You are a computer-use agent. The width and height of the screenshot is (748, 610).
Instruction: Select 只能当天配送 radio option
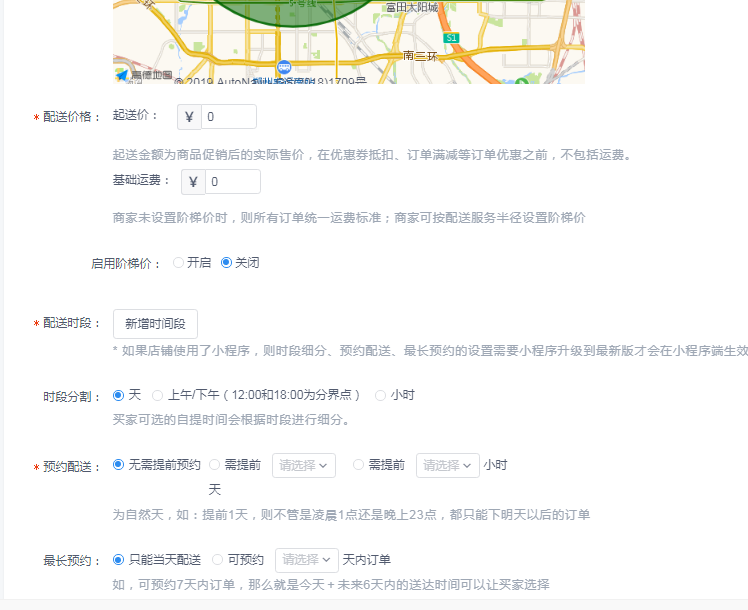118,559
